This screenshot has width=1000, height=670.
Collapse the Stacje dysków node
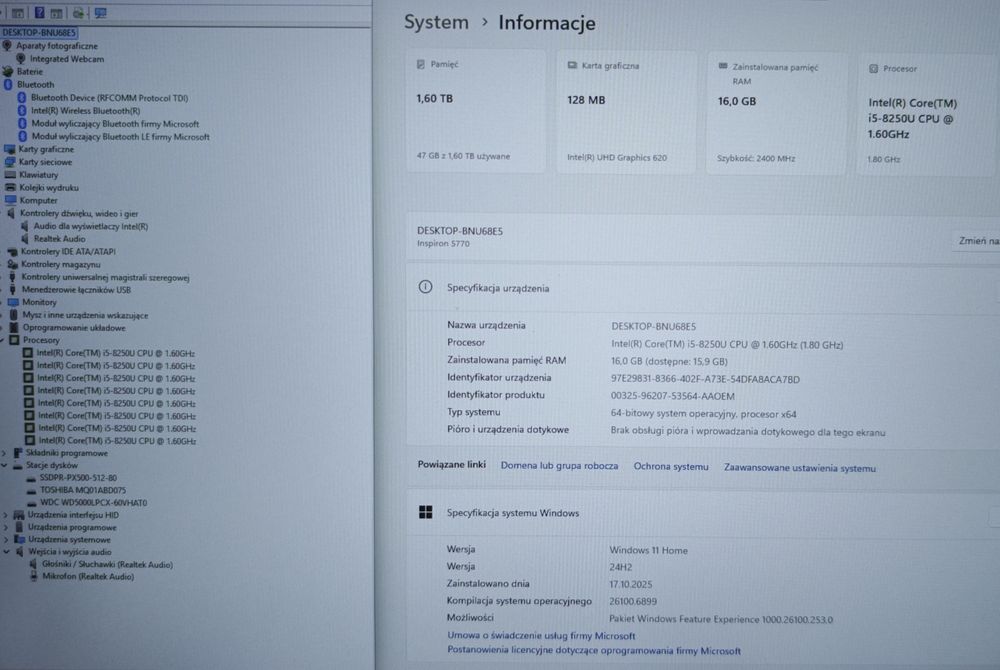[4, 465]
